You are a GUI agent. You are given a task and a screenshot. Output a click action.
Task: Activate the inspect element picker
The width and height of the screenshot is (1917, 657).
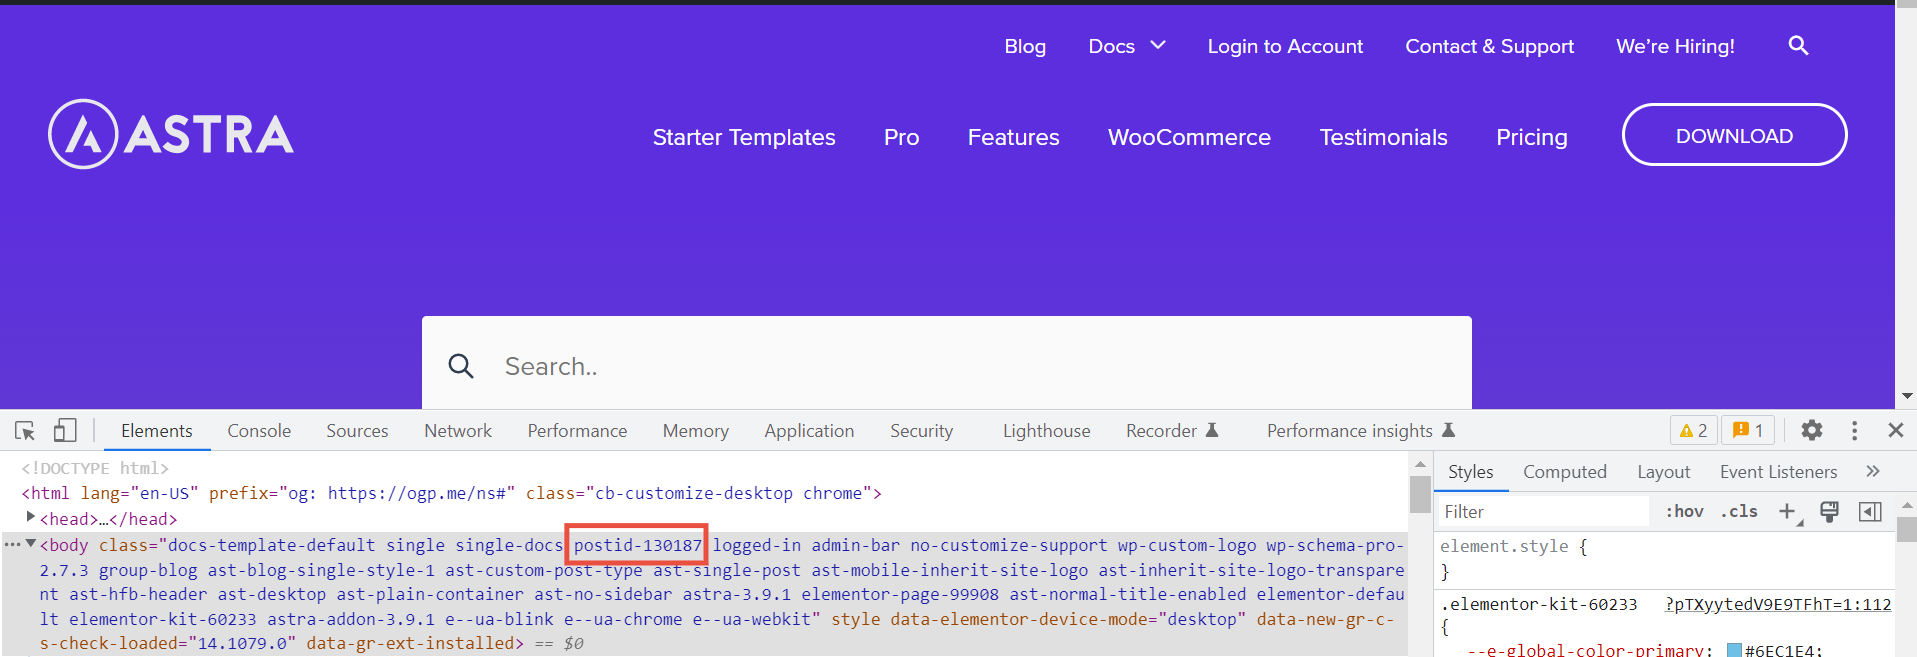[25, 431]
